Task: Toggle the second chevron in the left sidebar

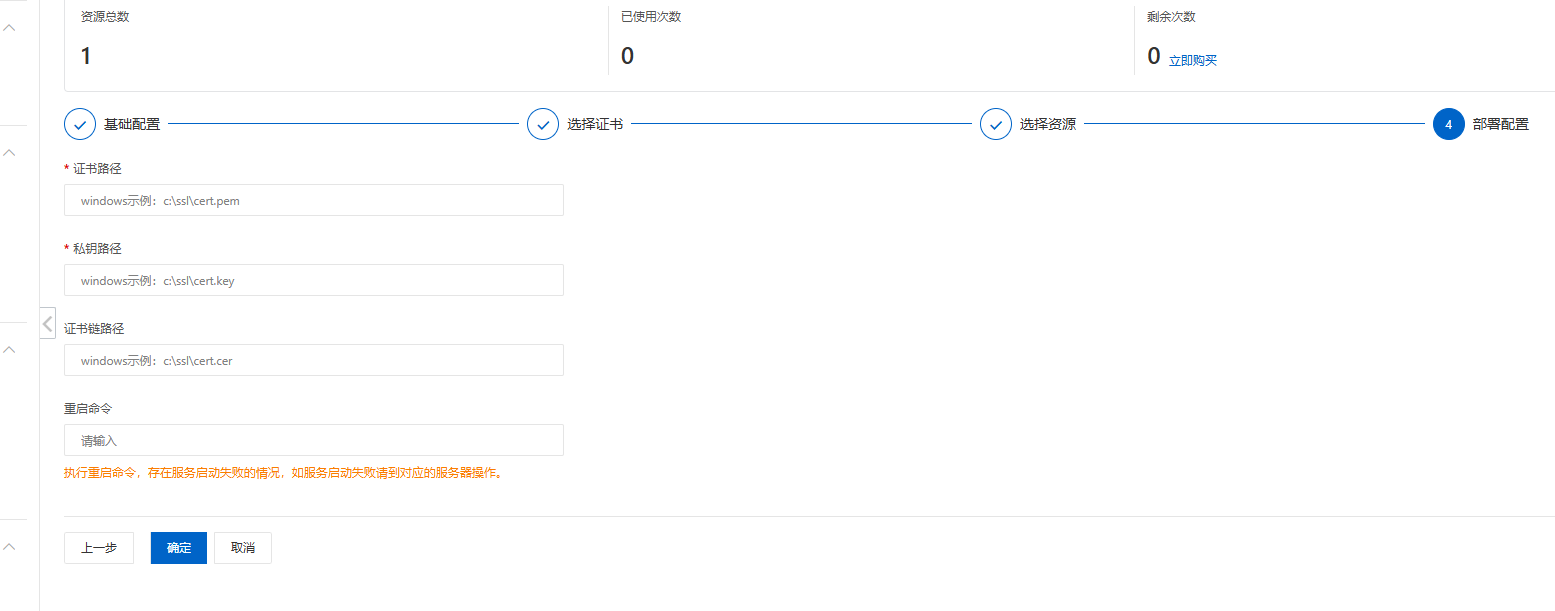Action: coord(10,153)
